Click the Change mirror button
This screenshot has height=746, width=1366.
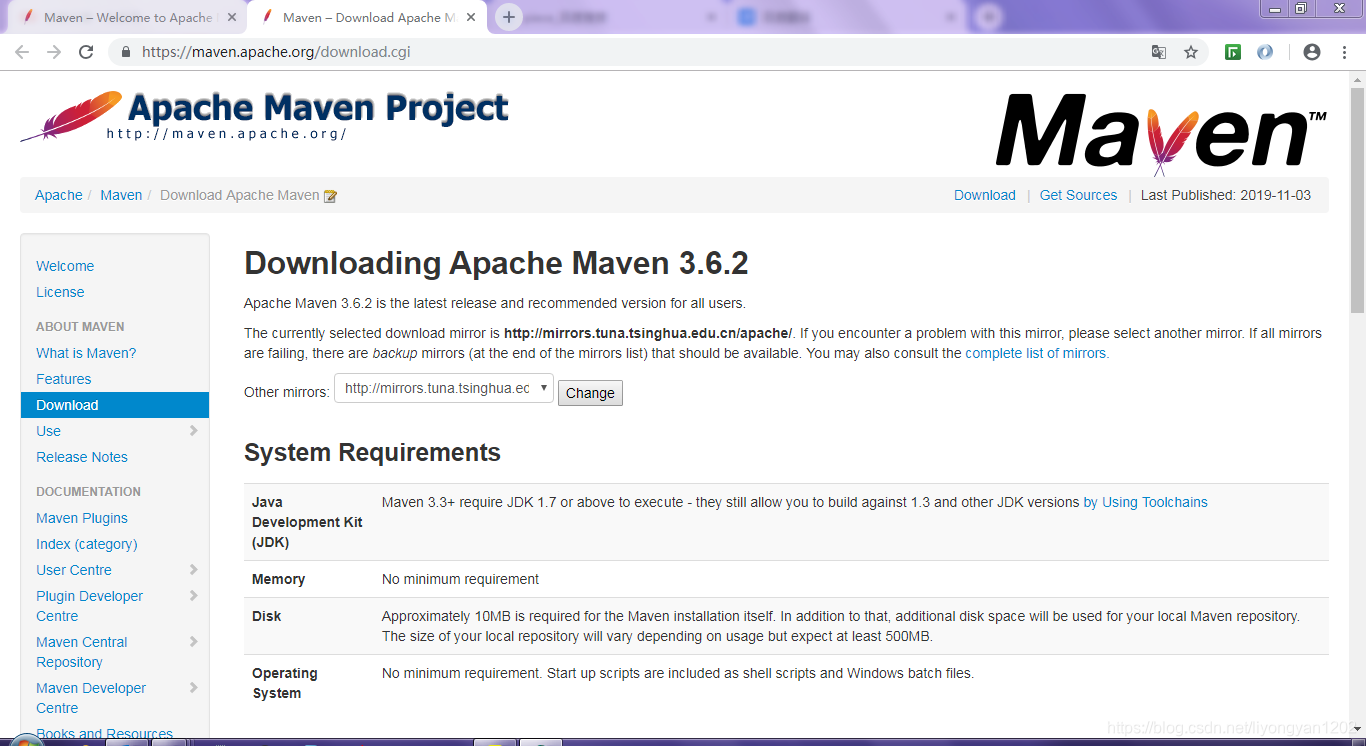(590, 393)
